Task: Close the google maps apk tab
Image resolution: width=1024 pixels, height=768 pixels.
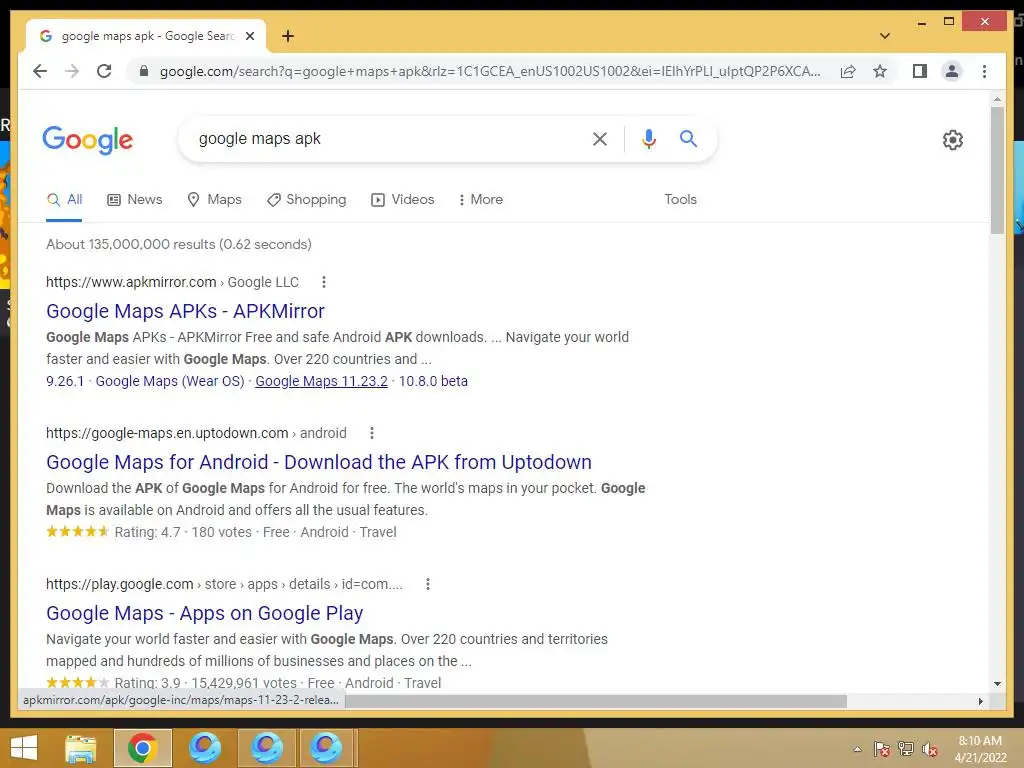Action: [249, 36]
